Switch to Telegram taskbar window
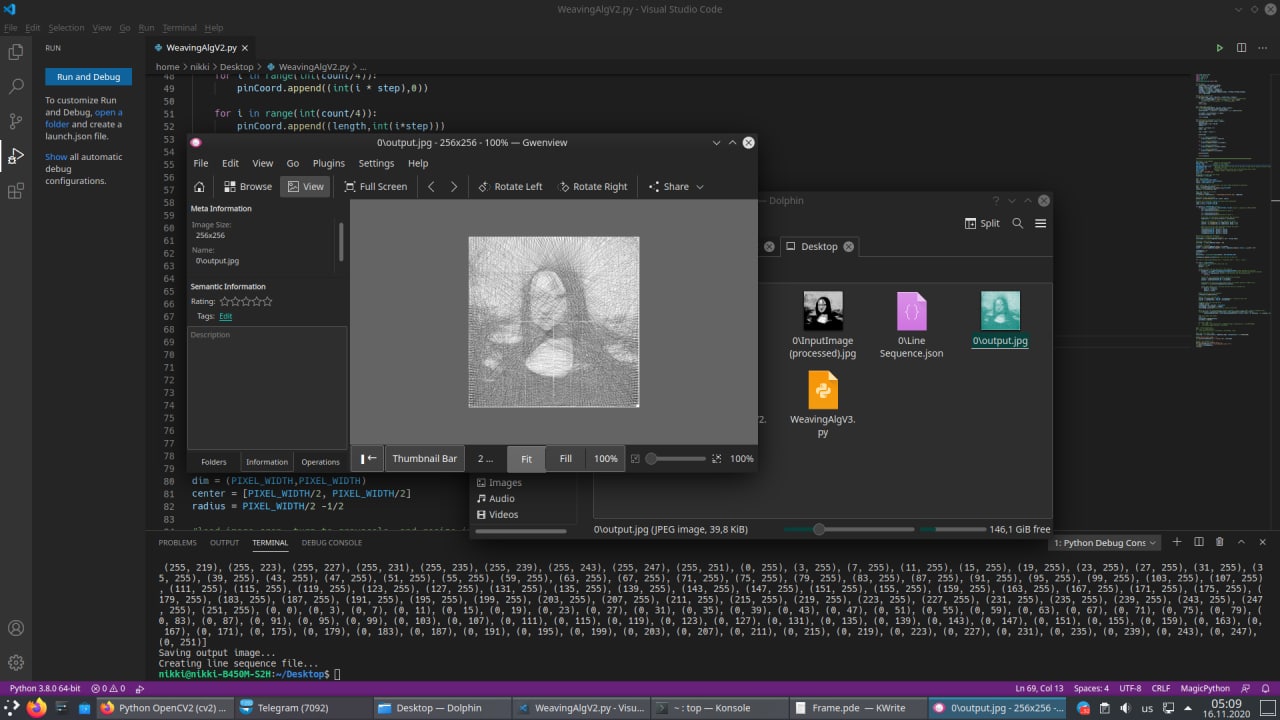 click(303, 708)
